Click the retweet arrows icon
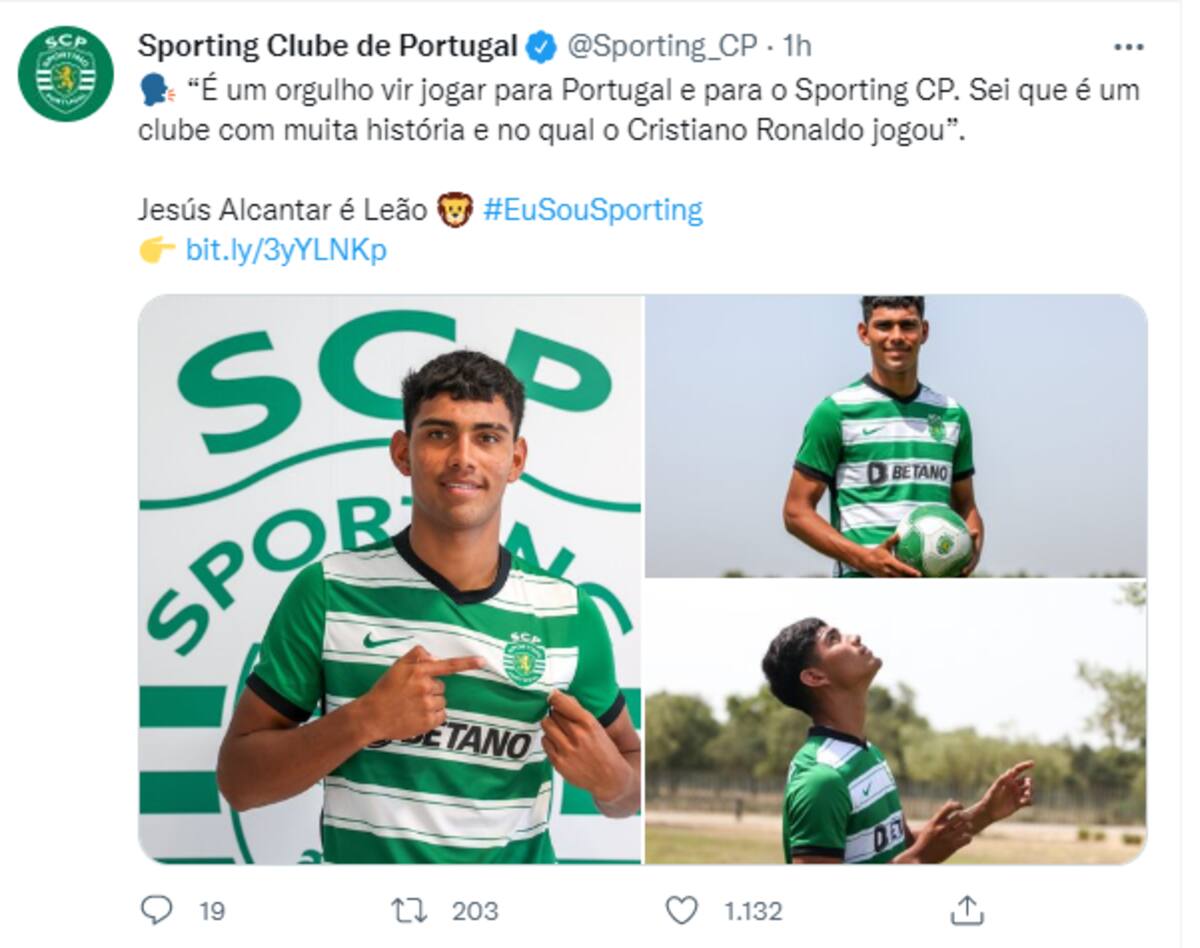The width and height of the screenshot is (1200, 948). [x=409, y=910]
